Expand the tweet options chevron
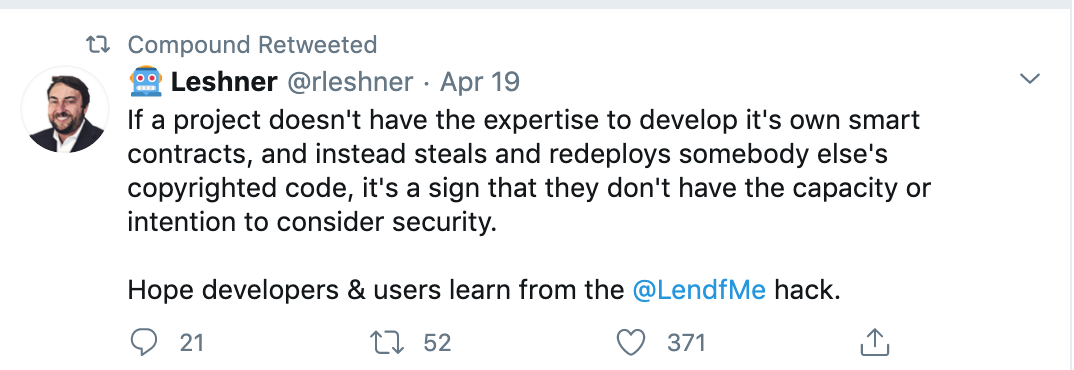The image size is (1074, 370). tap(1029, 79)
